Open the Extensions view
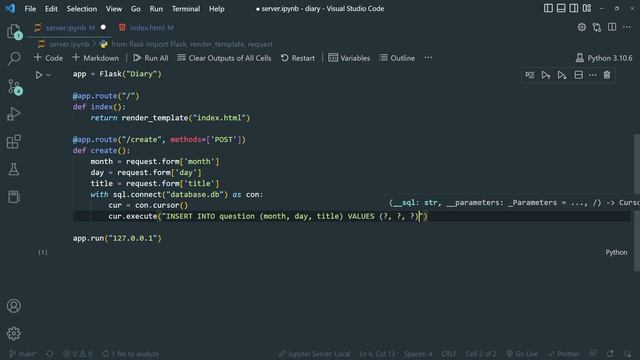 coord(14,142)
